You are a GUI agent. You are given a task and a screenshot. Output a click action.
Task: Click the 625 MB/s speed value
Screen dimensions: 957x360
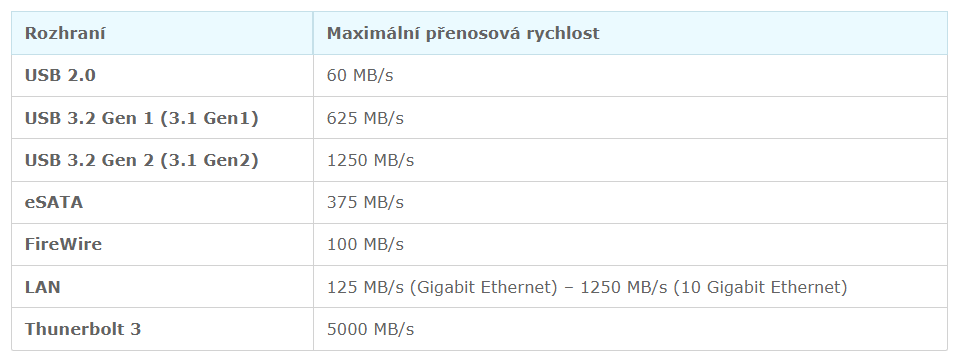pyautogui.click(x=365, y=118)
